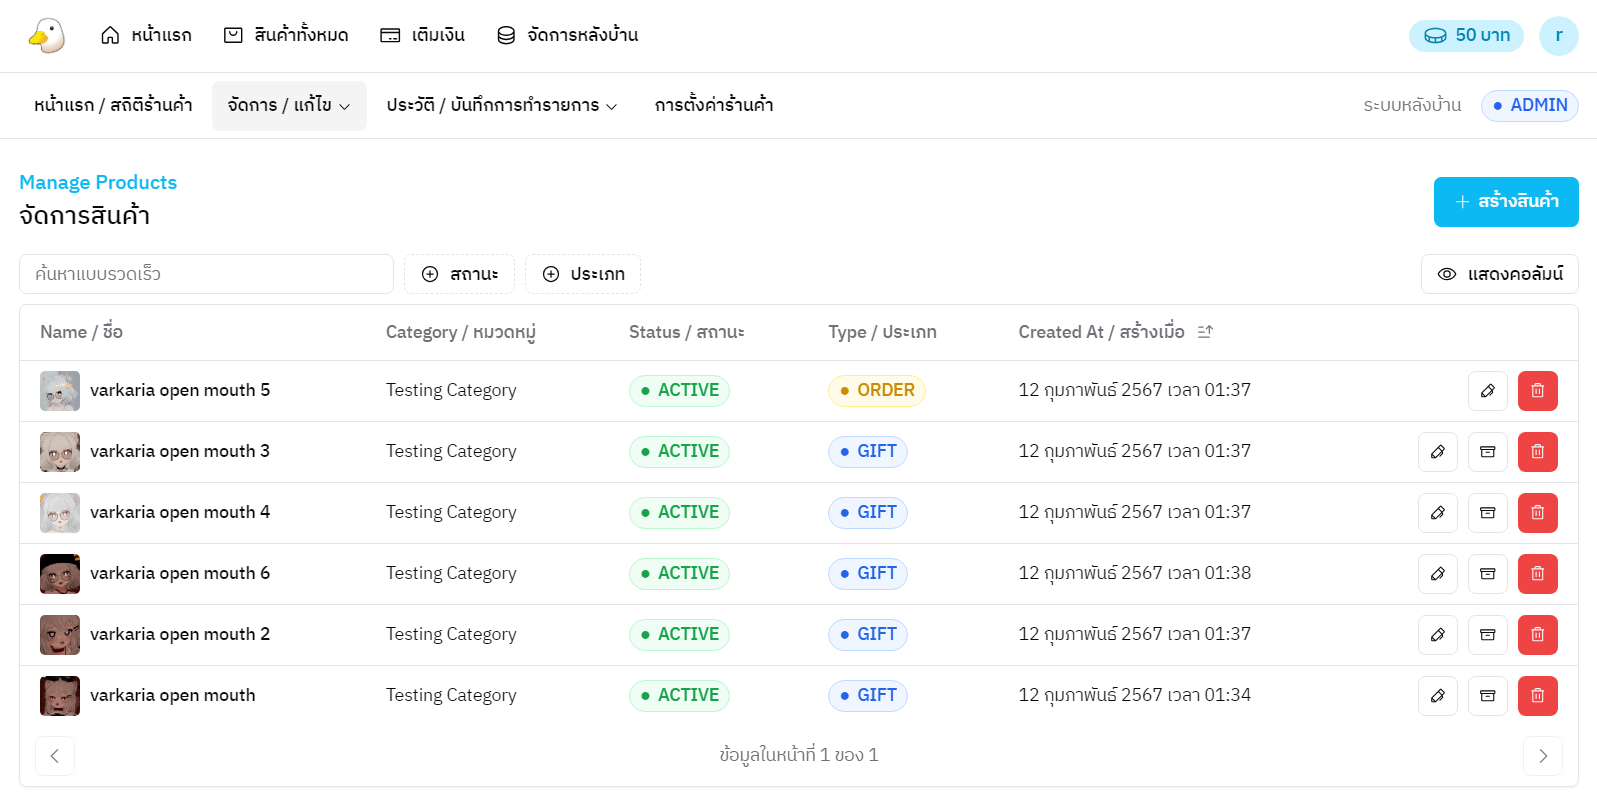Viewport: 1597px width, 805px height.
Task: Open the สถานะ status filter
Action: (459, 274)
